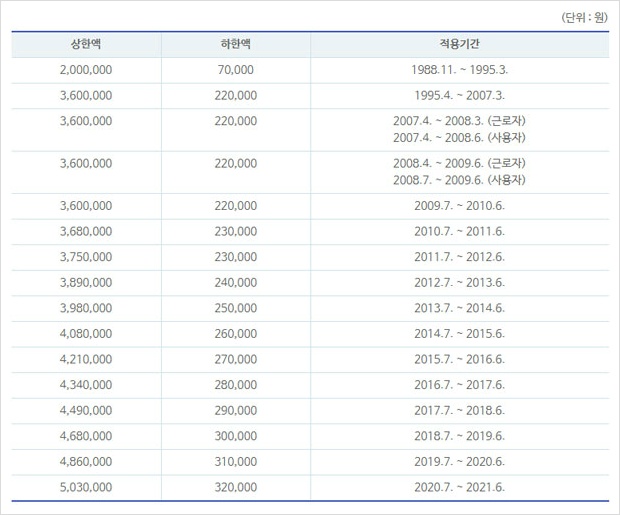Click the period 2018.7. ~ 2019.6.

[x=459, y=436]
